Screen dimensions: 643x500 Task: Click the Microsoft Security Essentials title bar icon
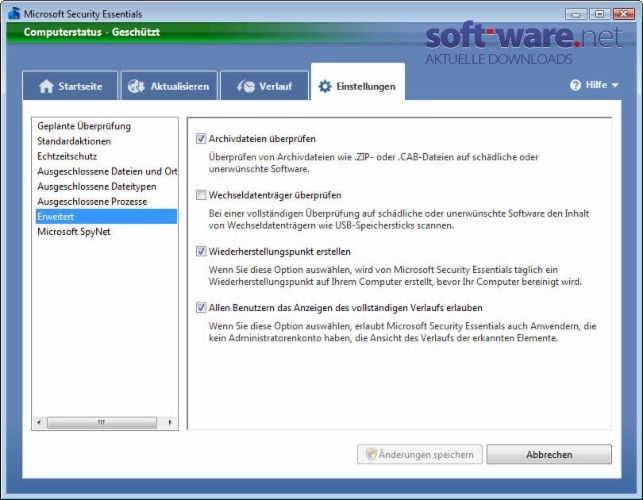pos(14,13)
